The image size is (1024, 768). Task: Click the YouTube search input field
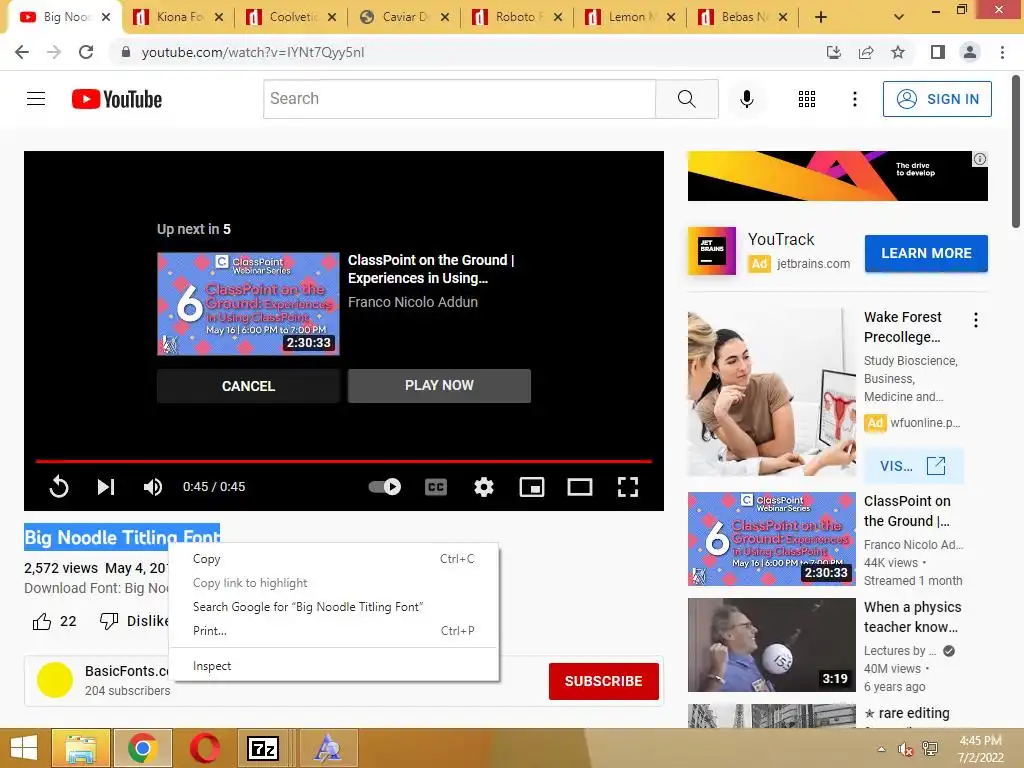point(459,99)
